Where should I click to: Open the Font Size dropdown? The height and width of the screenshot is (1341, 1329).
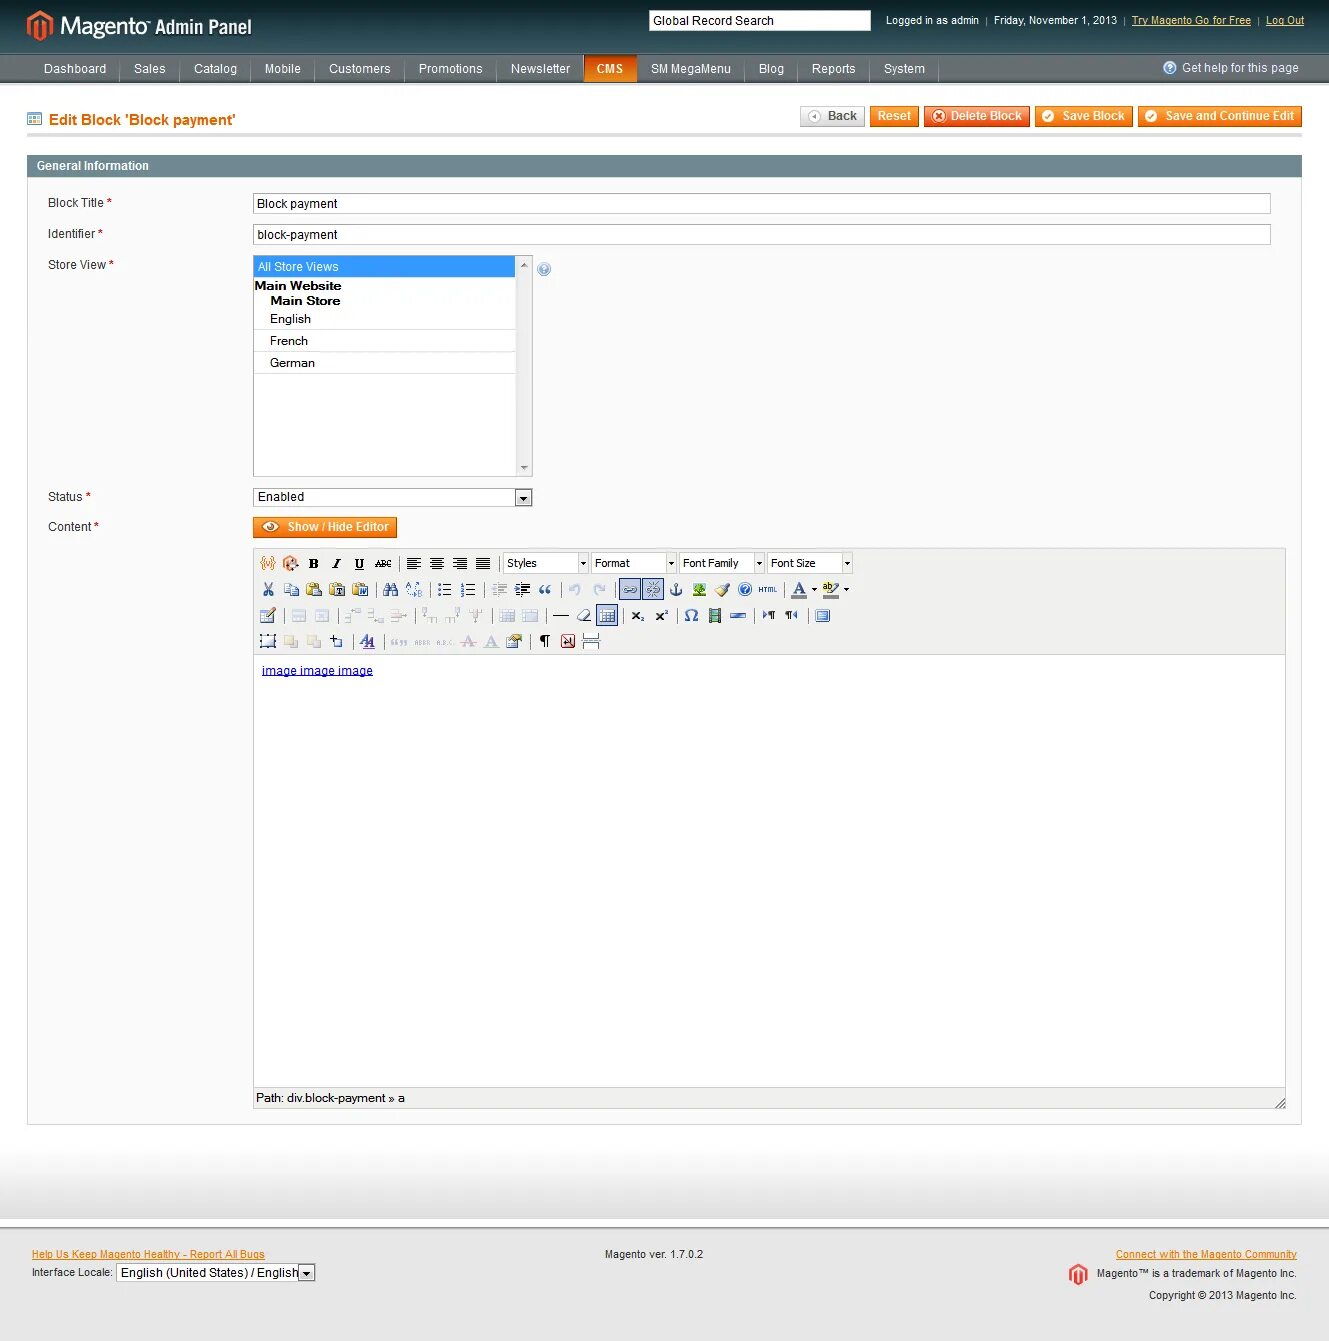[810, 564]
